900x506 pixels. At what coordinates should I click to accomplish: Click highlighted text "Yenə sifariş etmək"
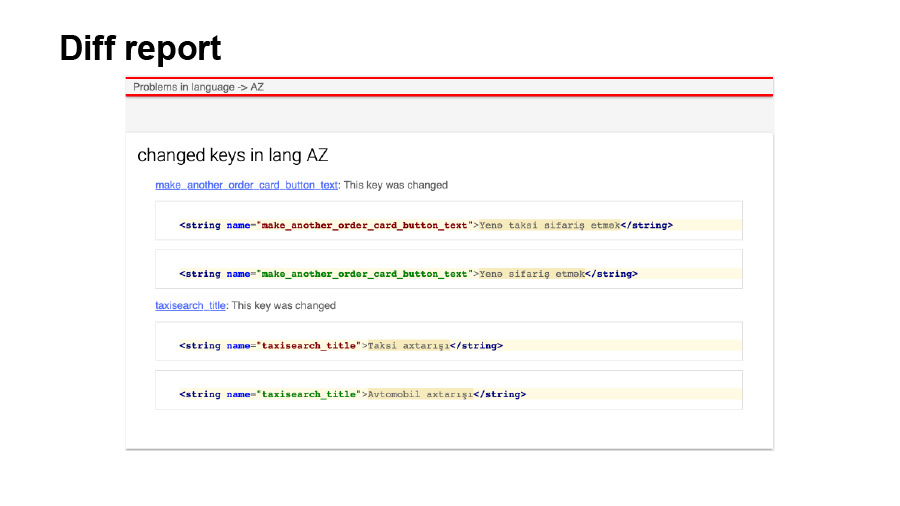pyautogui.click(x=531, y=273)
